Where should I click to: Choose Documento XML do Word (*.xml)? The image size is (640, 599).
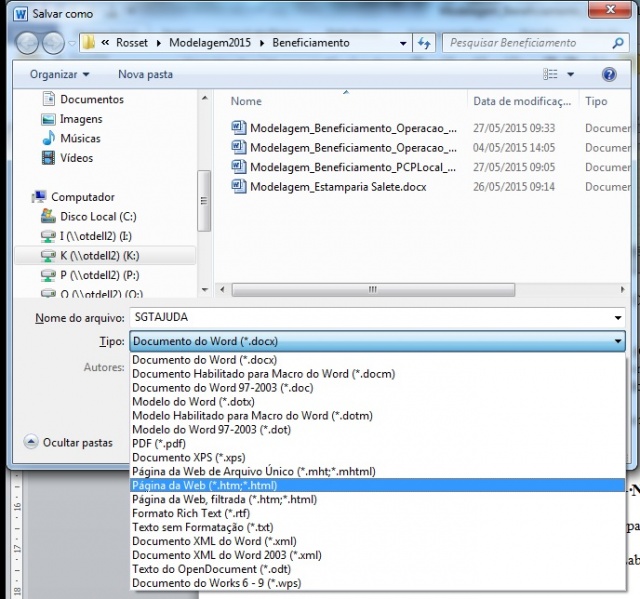[x=378, y=541]
